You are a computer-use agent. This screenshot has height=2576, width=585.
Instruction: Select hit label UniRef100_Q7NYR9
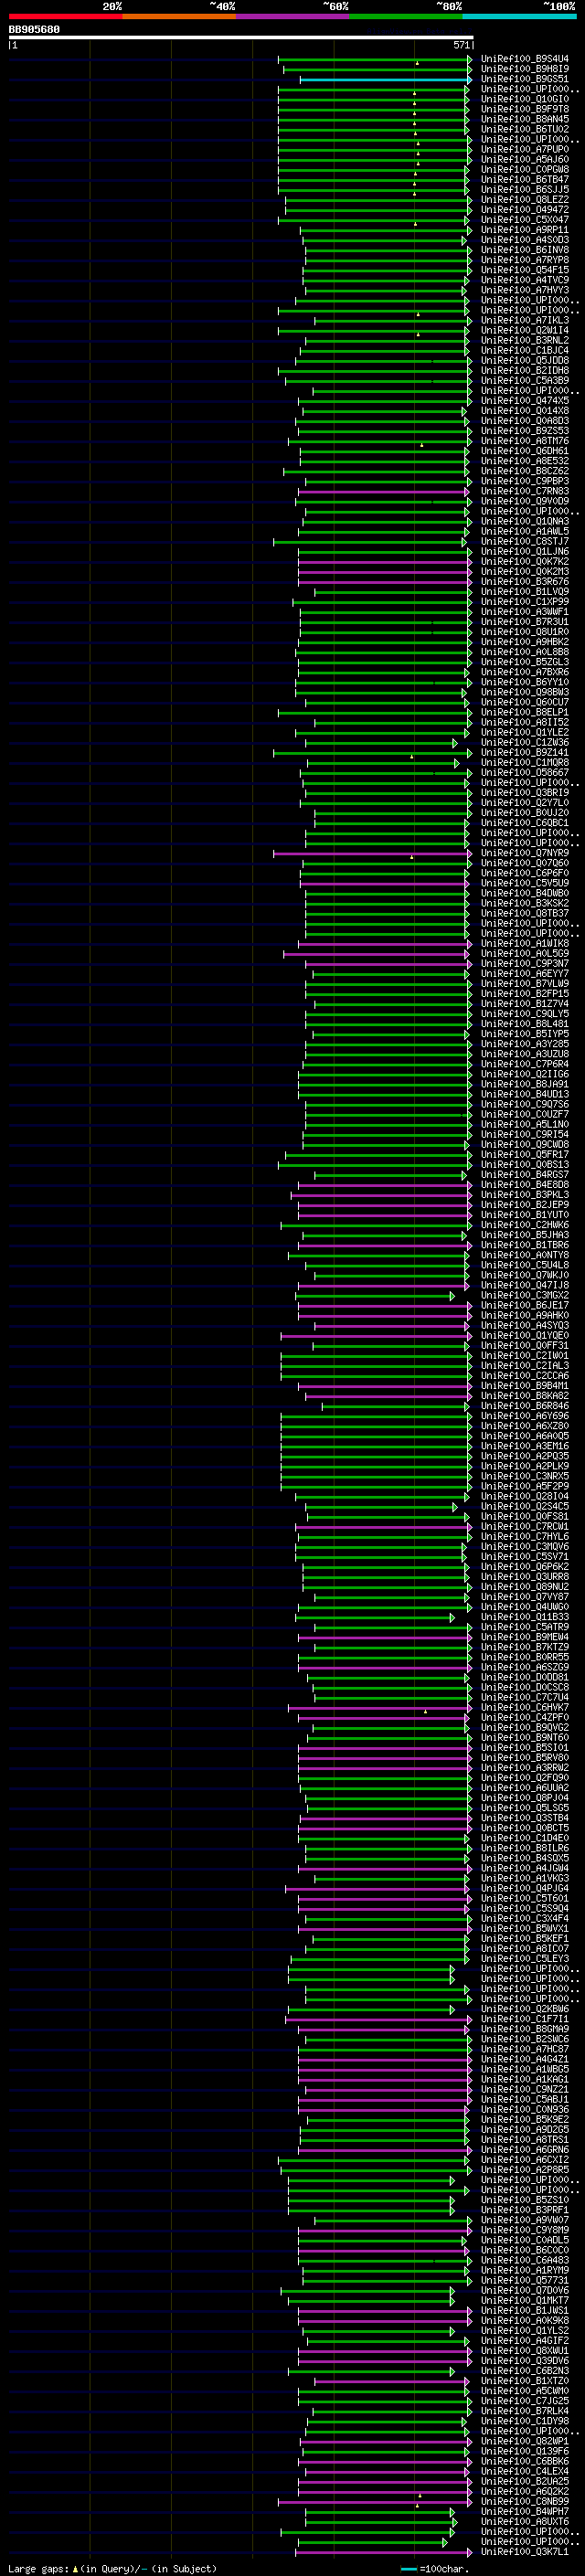524,853
